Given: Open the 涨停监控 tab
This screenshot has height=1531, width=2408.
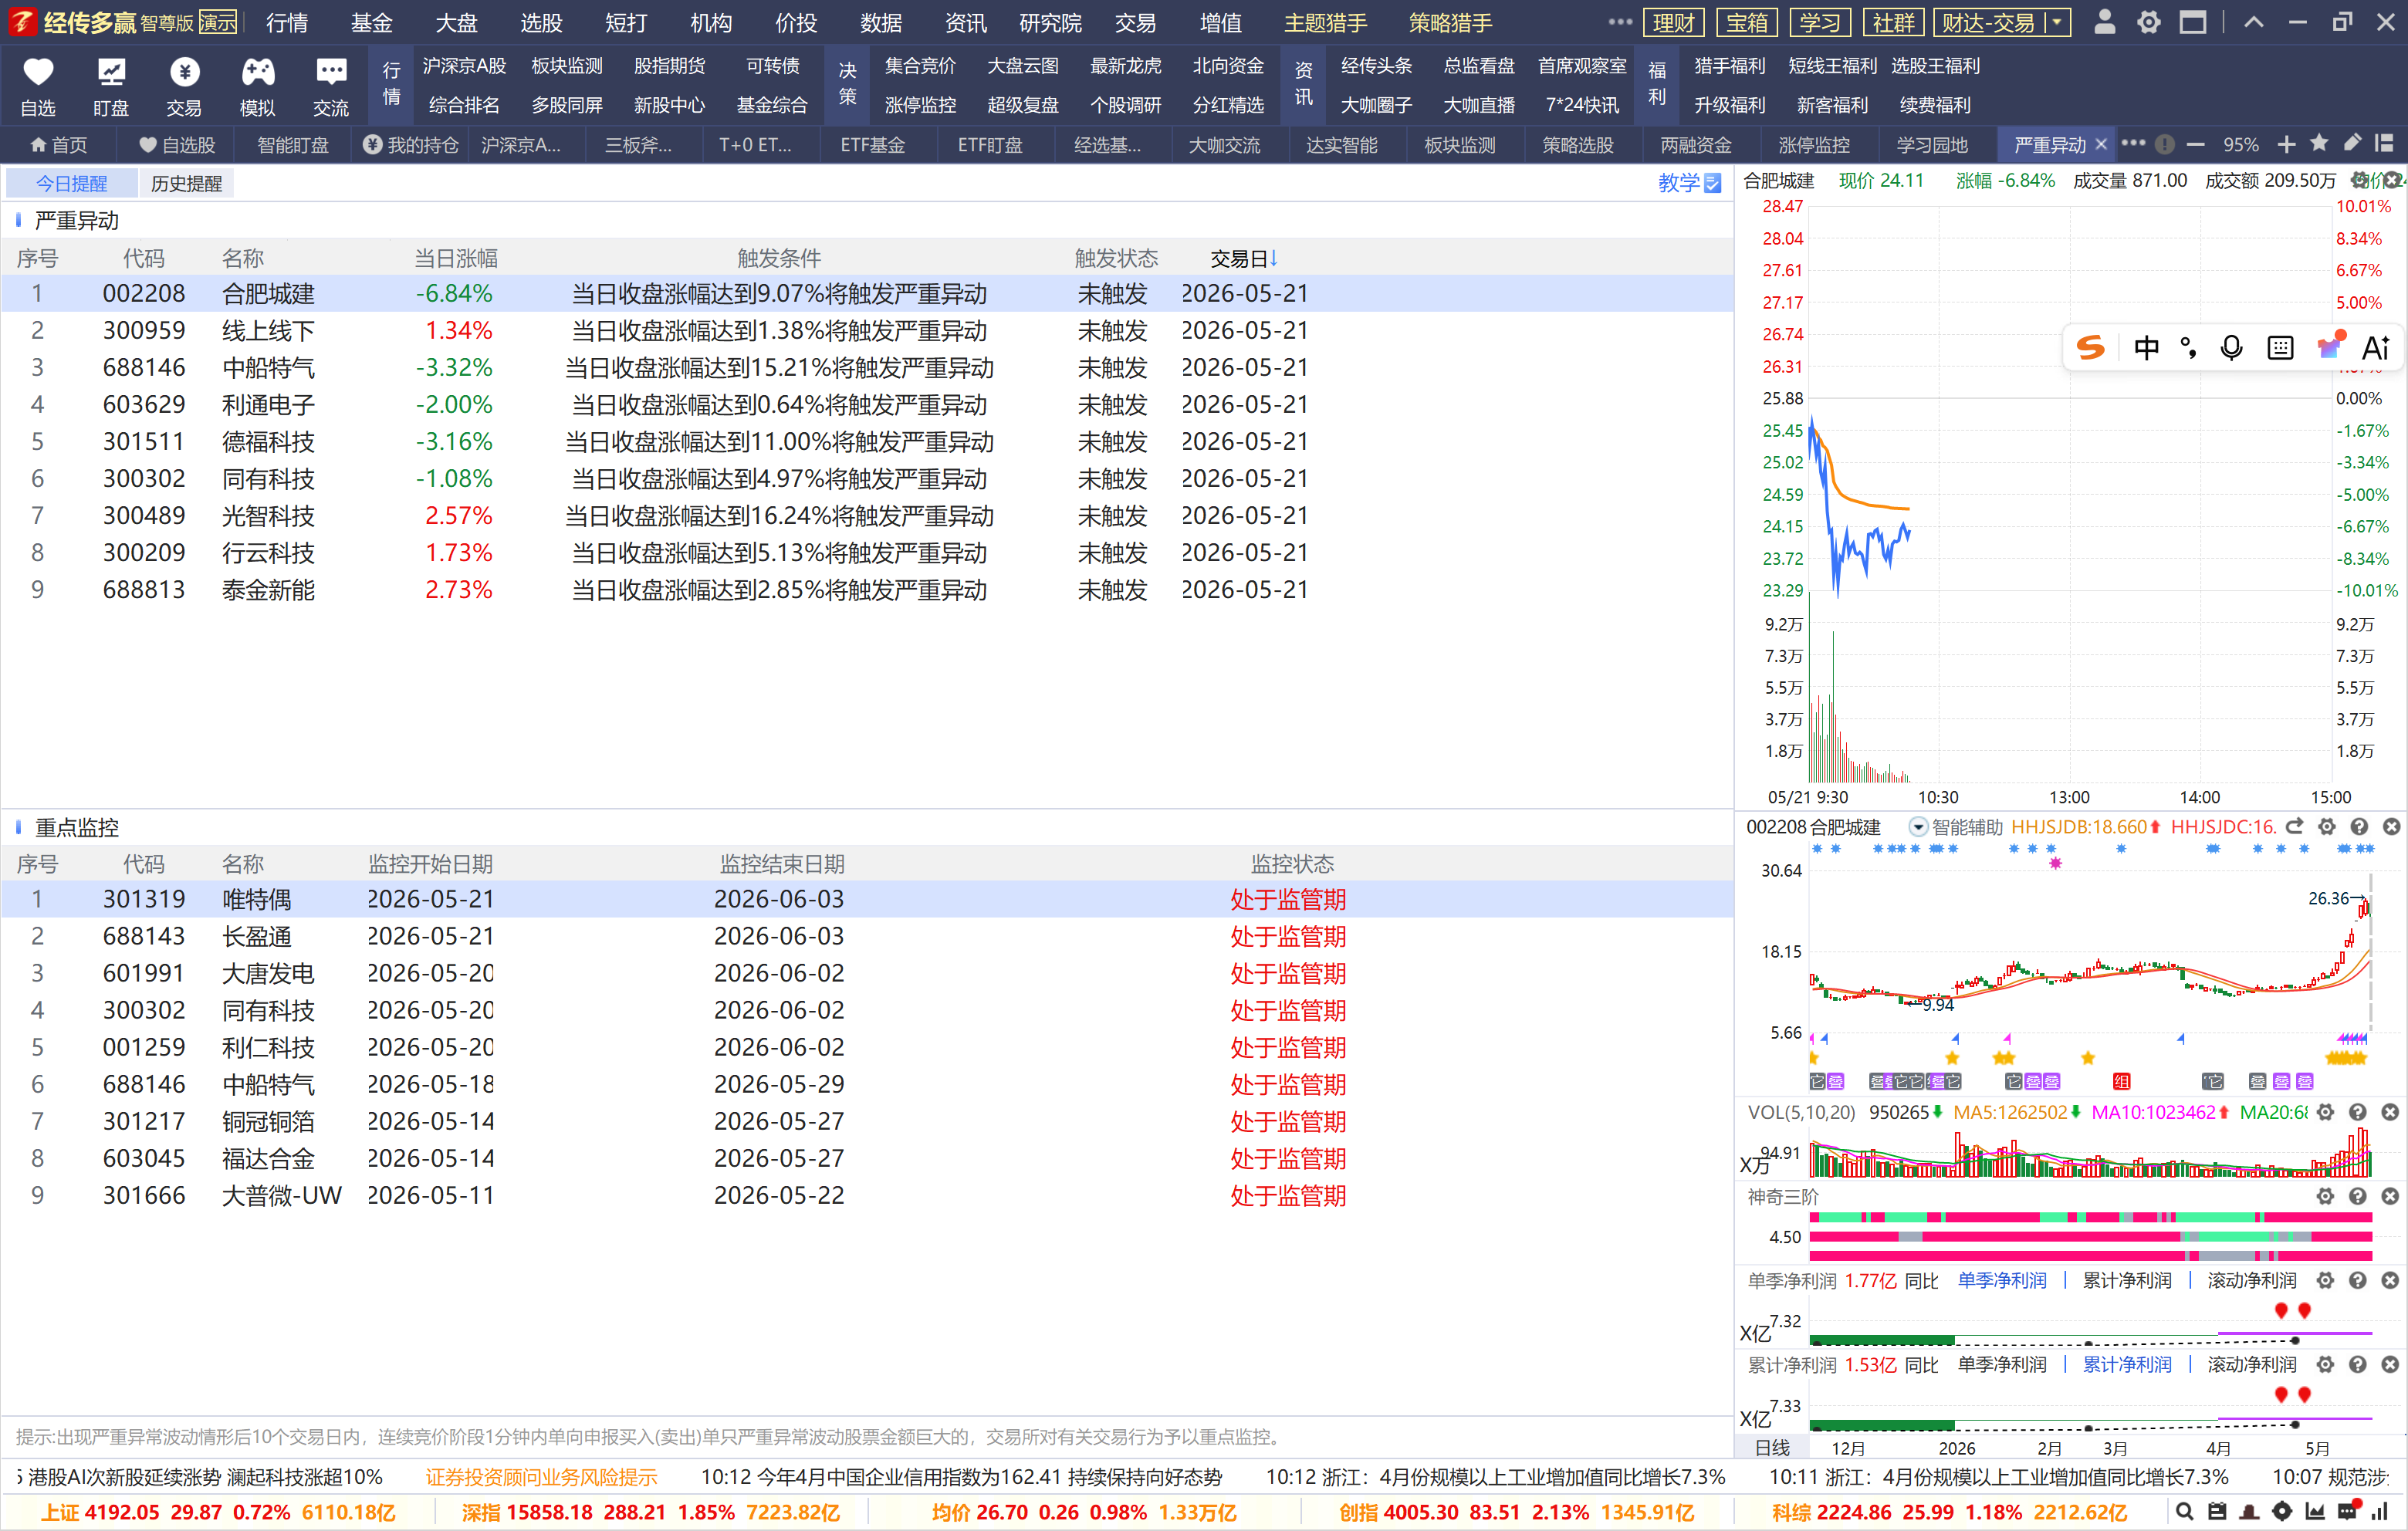Looking at the screenshot, I should pyautogui.click(x=1814, y=145).
